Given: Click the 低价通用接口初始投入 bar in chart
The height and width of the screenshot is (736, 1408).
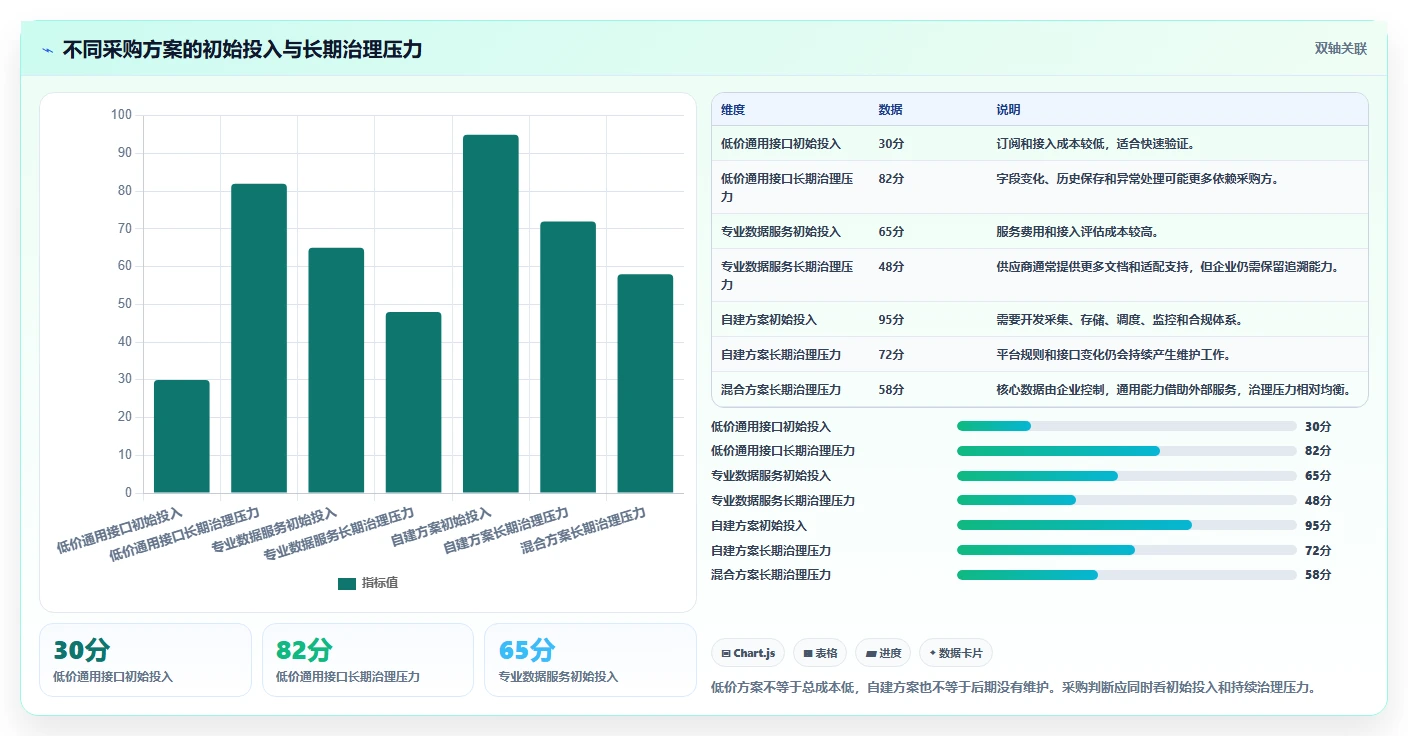Looking at the screenshot, I should pyautogui.click(x=182, y=436).
